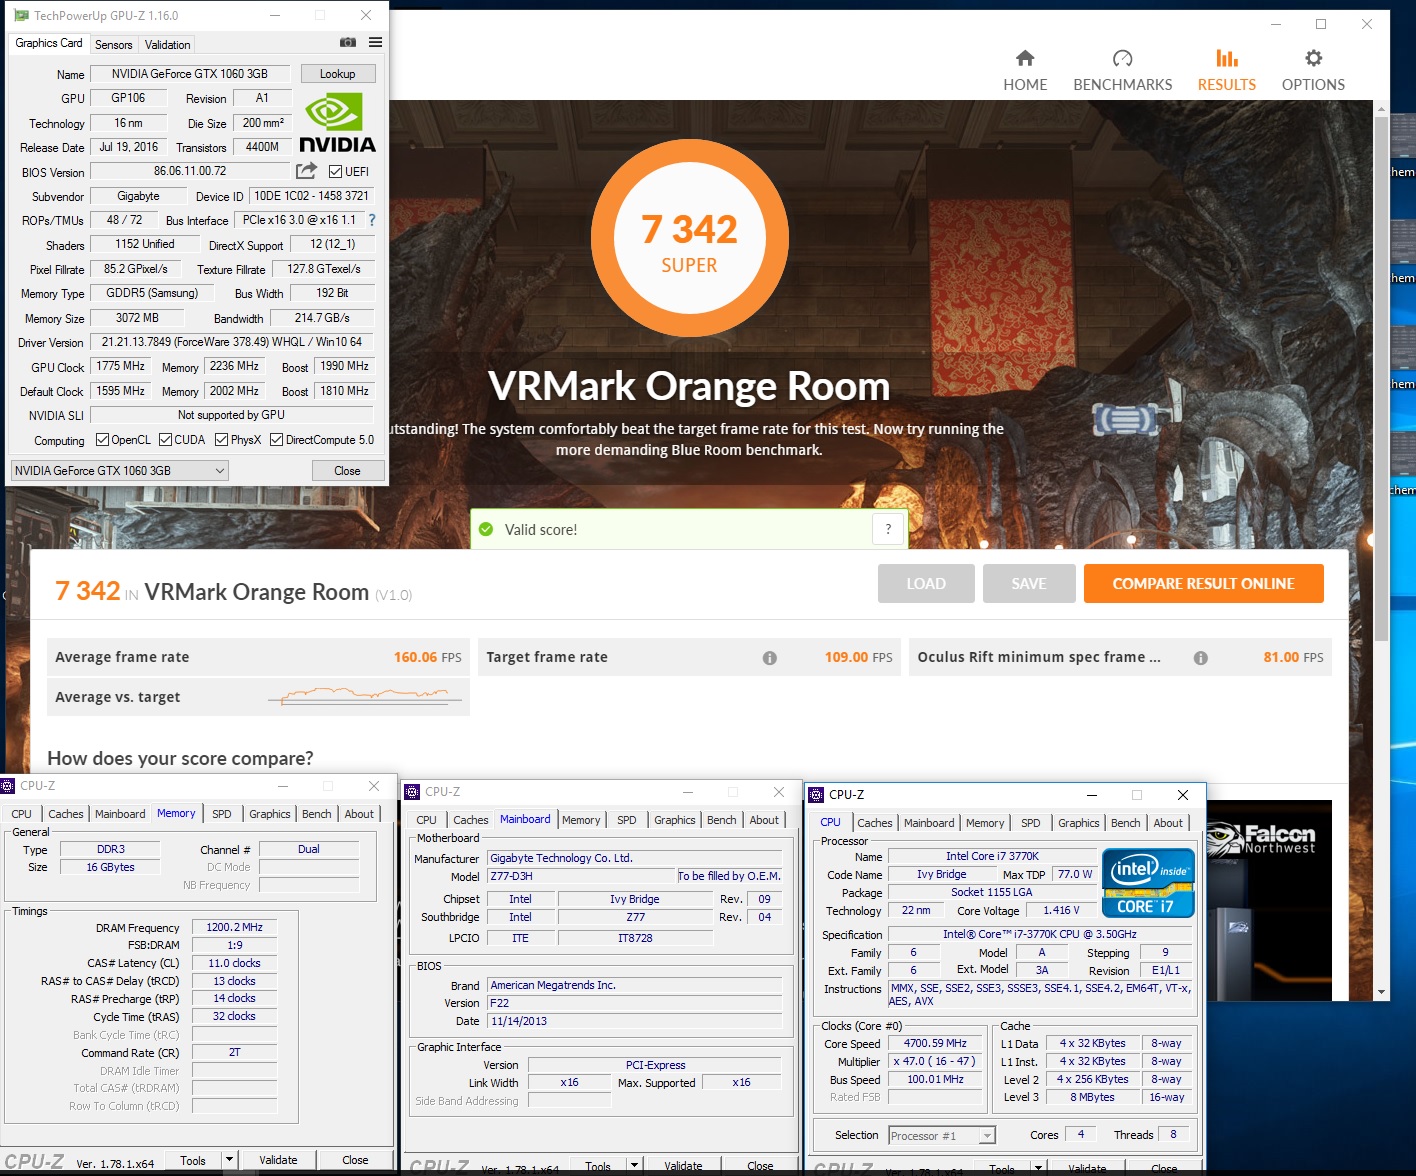1416x1176 pixels.
Task: Click the 7 342 SUPER score circle
Action: 689,238
